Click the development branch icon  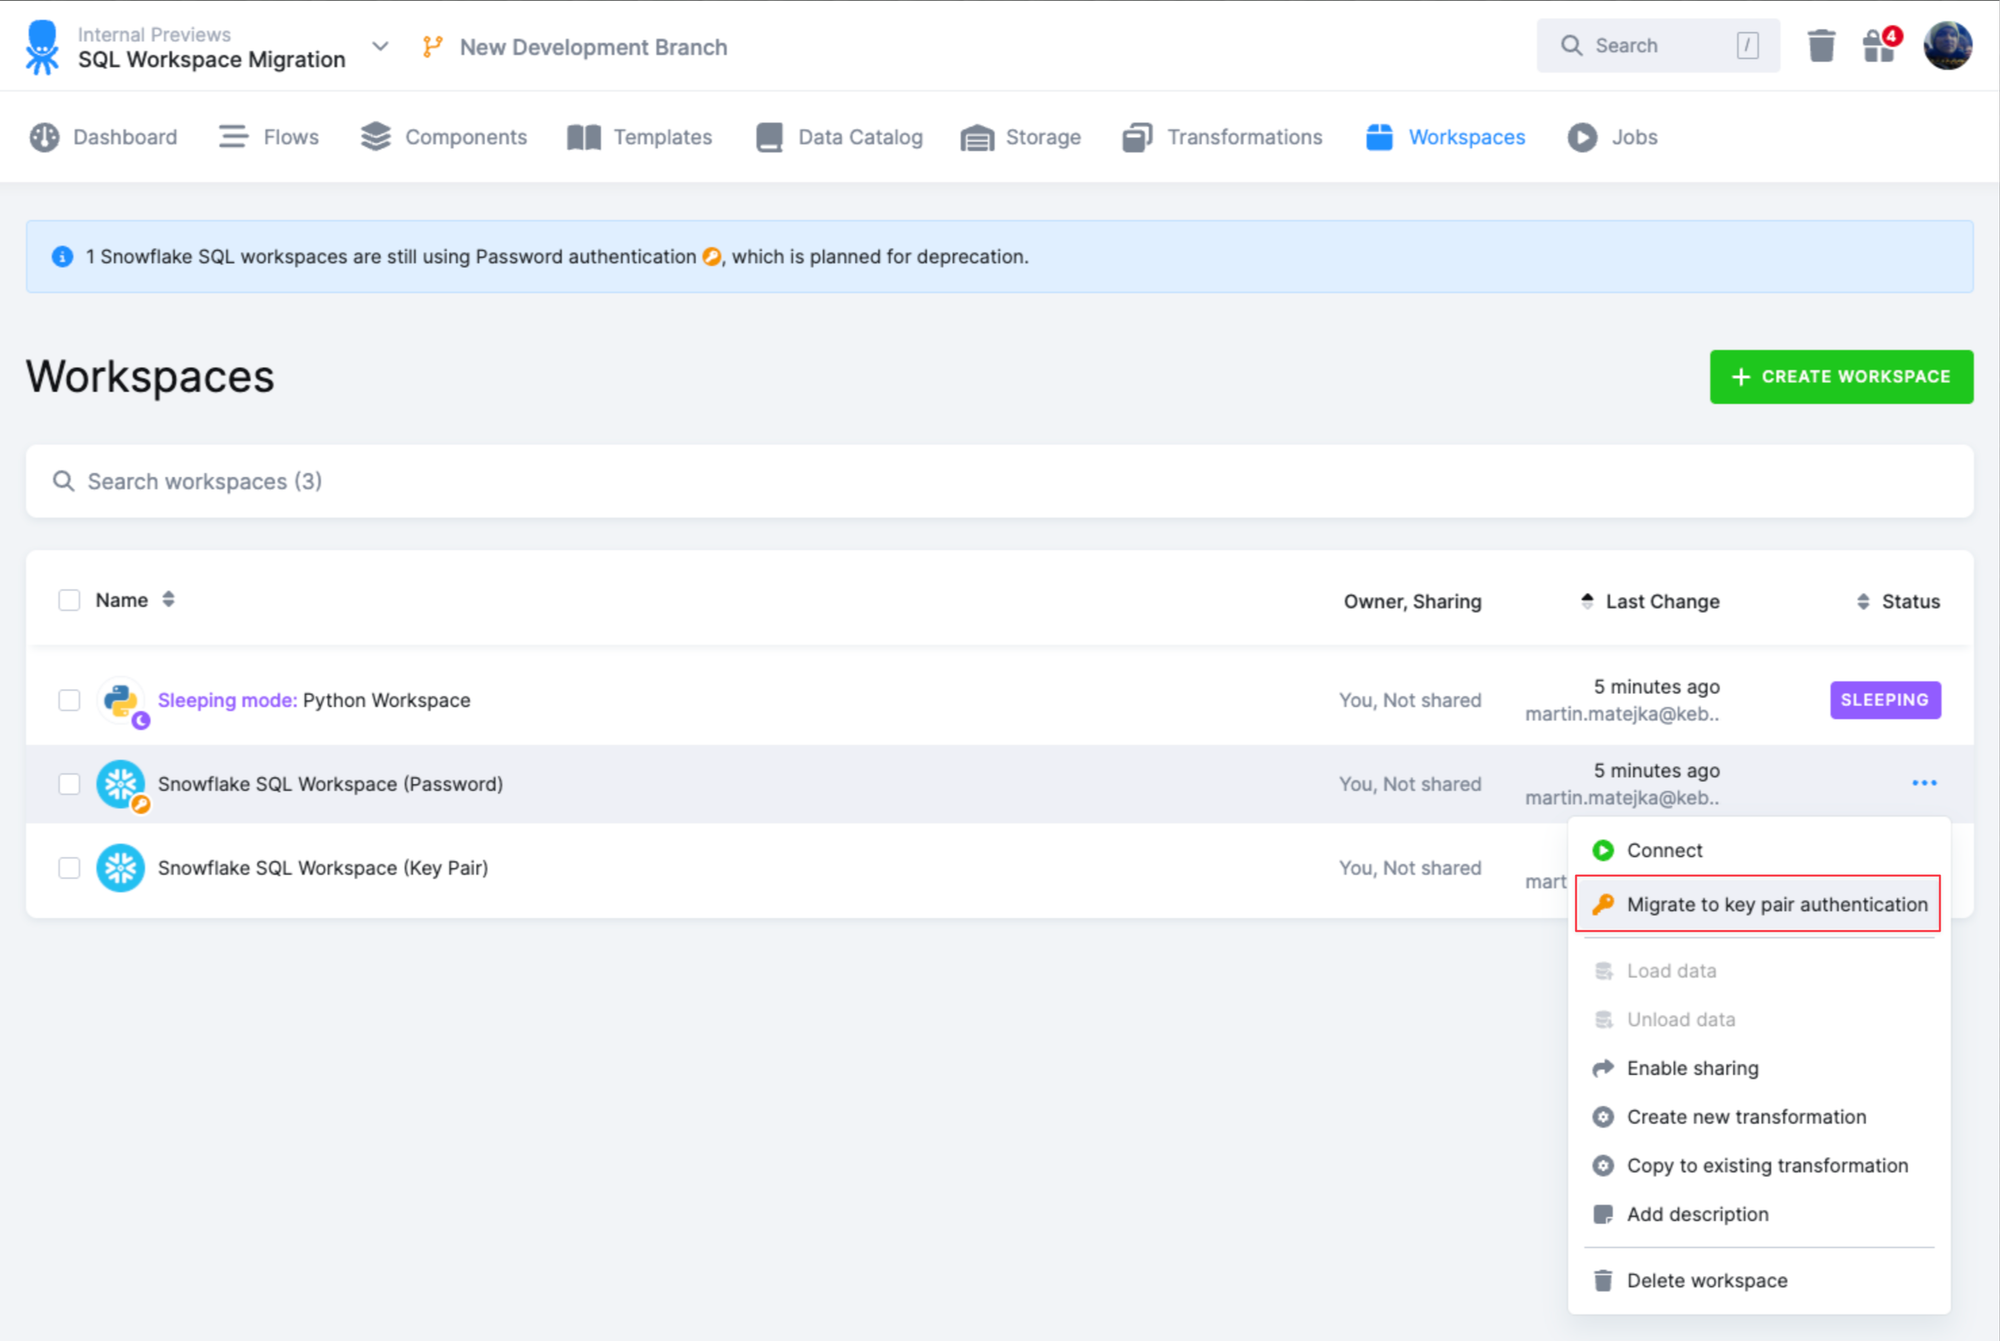432,47
